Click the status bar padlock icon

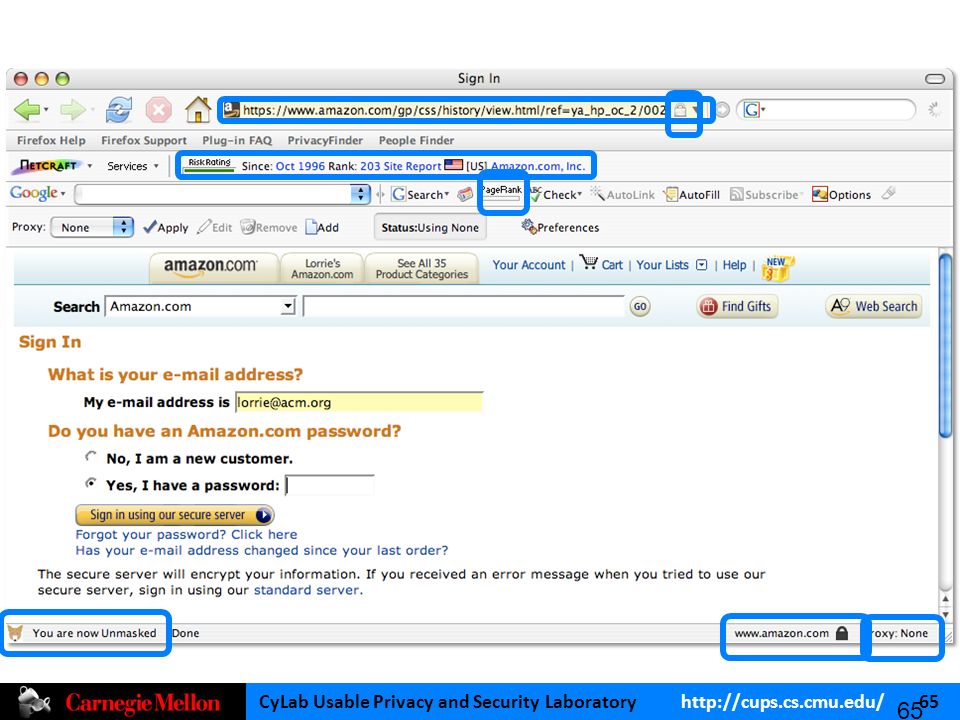click(842, 632)
